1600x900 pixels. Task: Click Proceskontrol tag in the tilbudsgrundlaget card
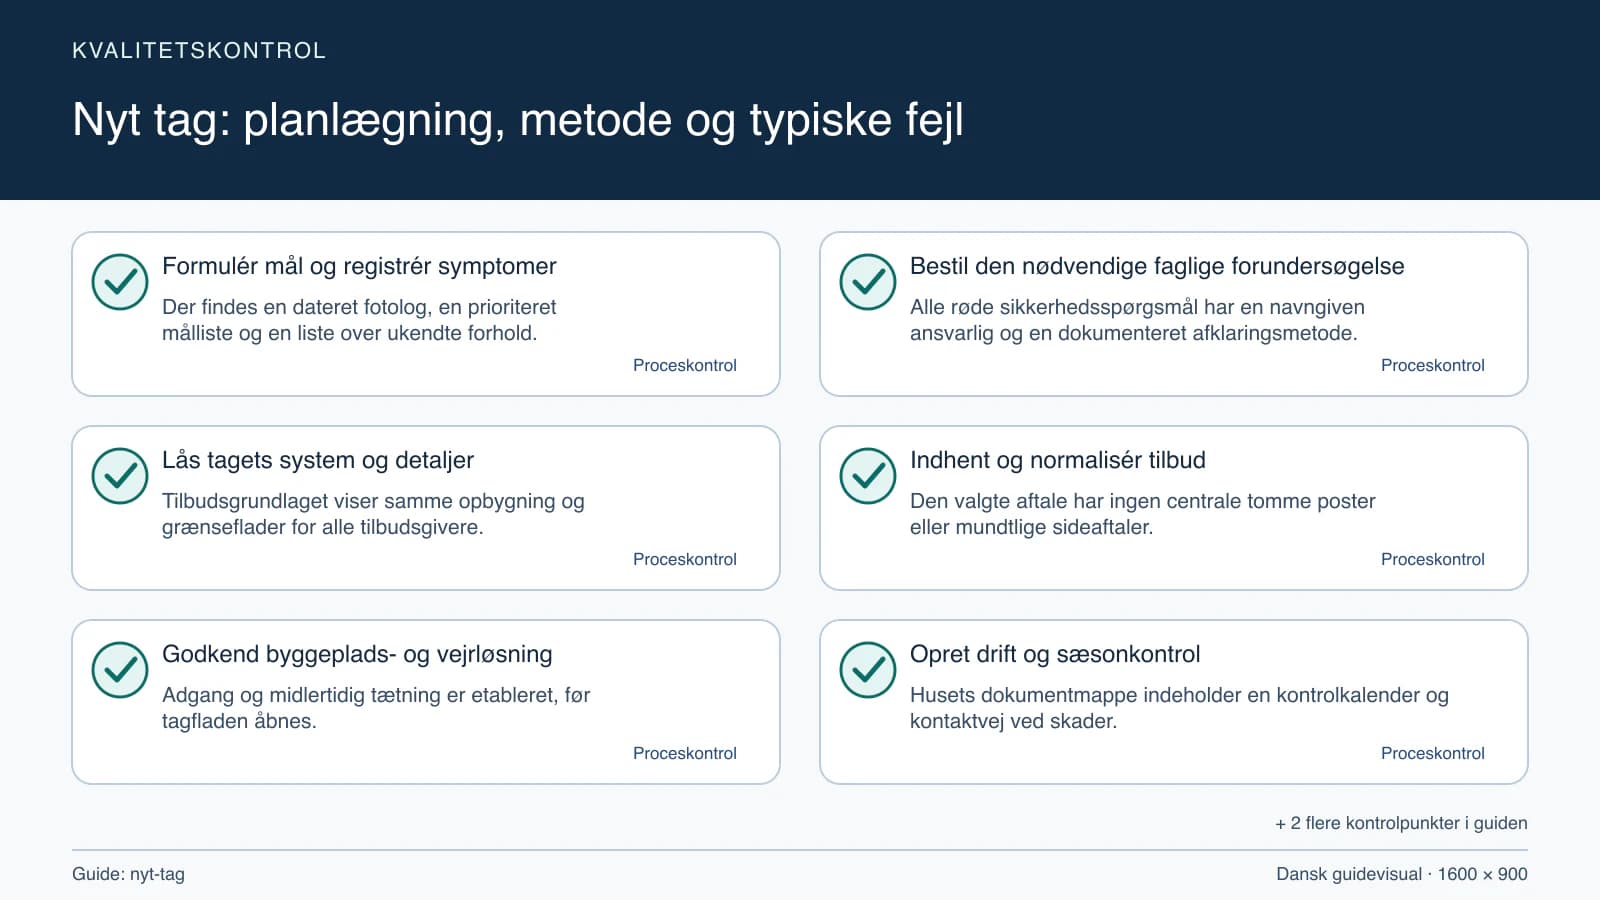click(685, 559)
